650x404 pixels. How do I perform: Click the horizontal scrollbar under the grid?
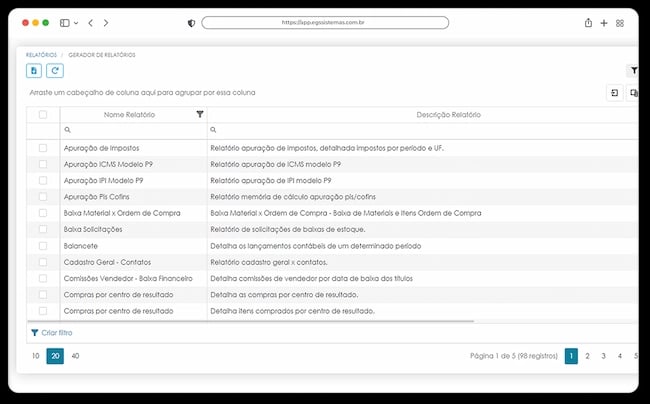[251, 321]
